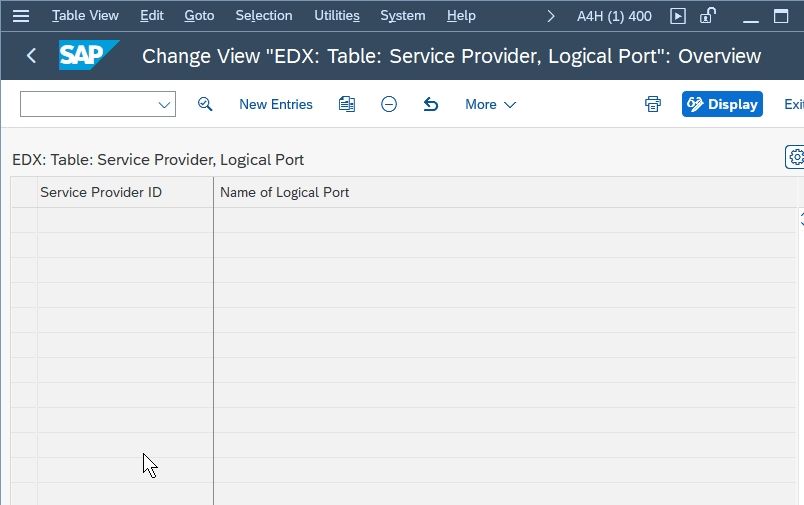This screenshot has height=505, width=804.
Task: Go back with the left arrow
Action: click(x=31, y=55)
